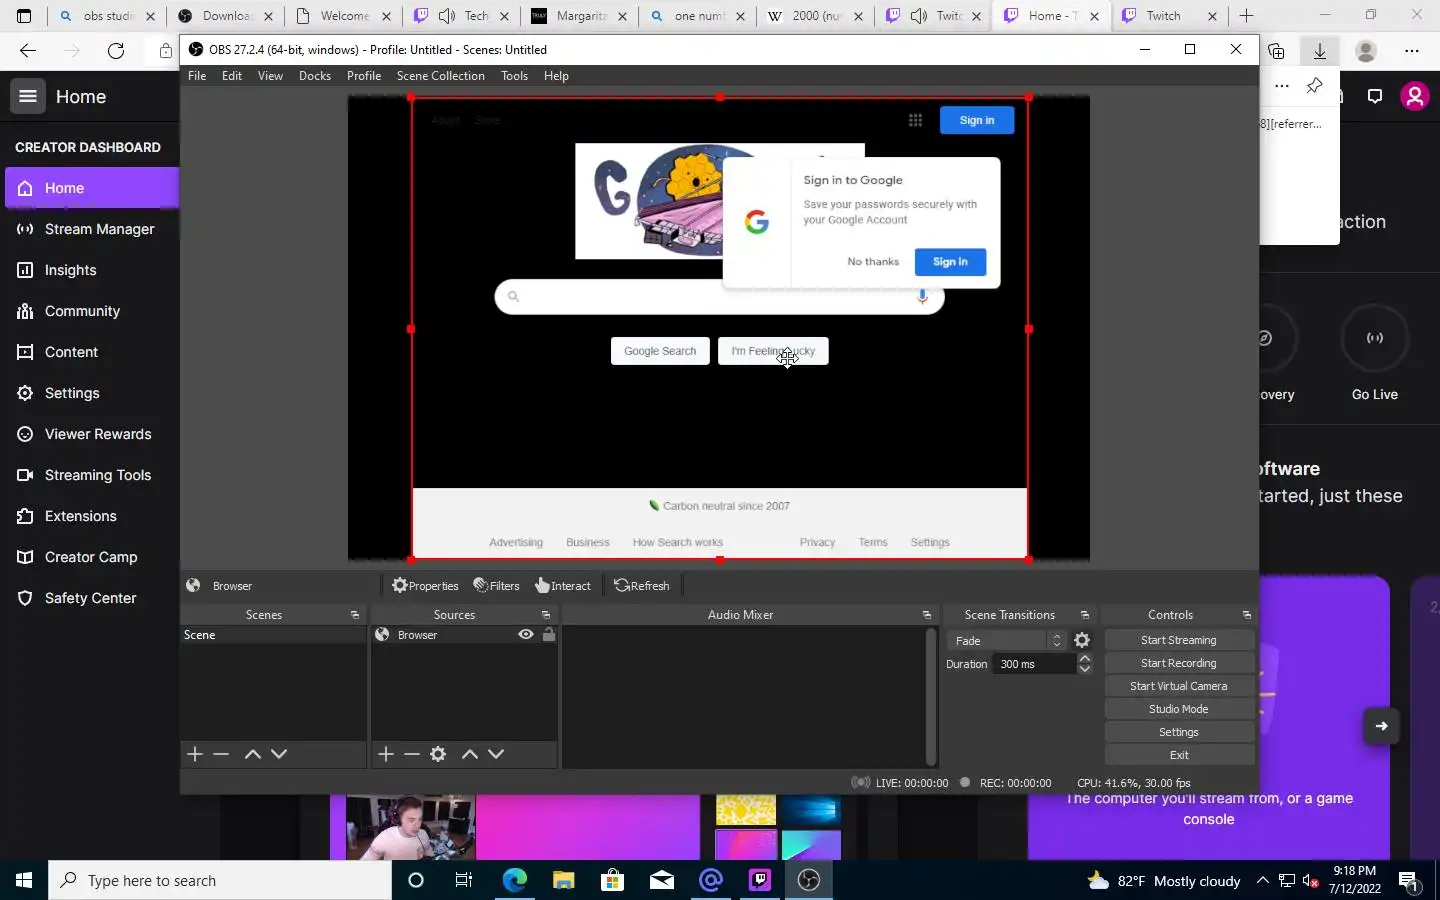Open the Docks menu in OBS

pyautogui.click(x=315, y=76)
